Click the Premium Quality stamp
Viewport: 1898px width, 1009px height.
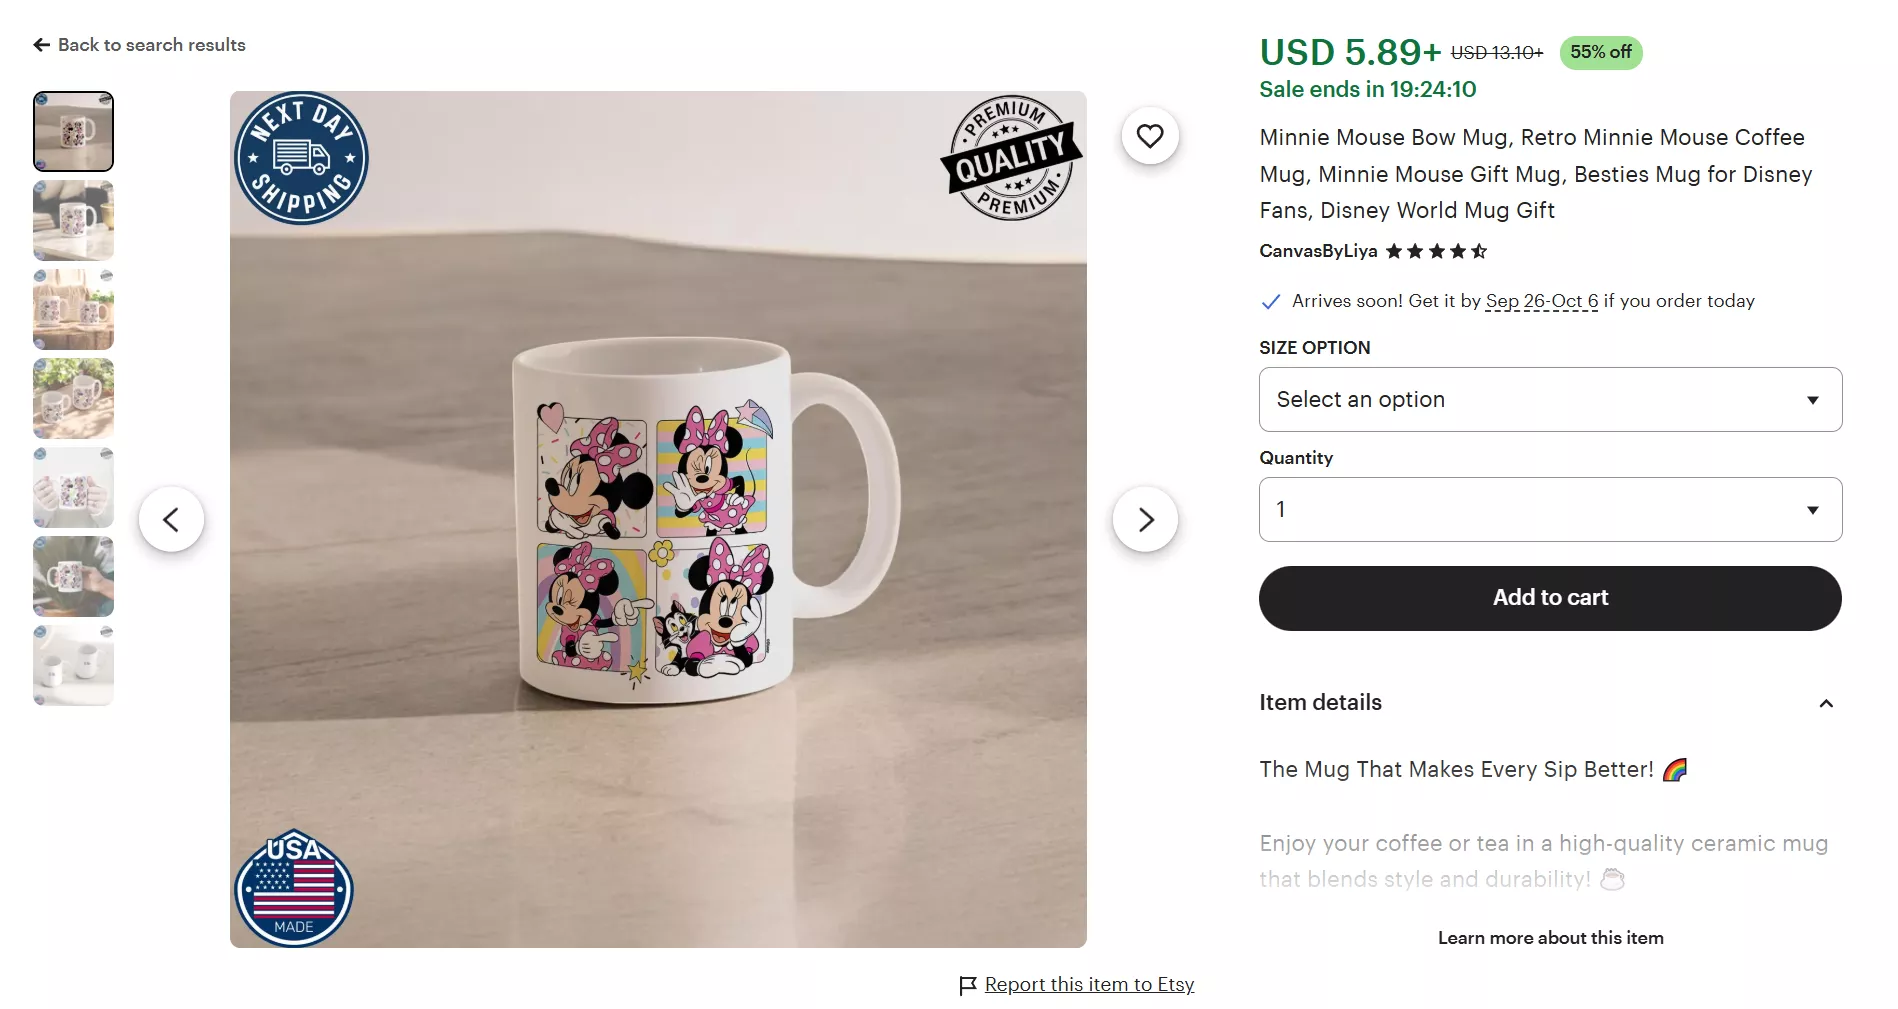[1012, 158]
